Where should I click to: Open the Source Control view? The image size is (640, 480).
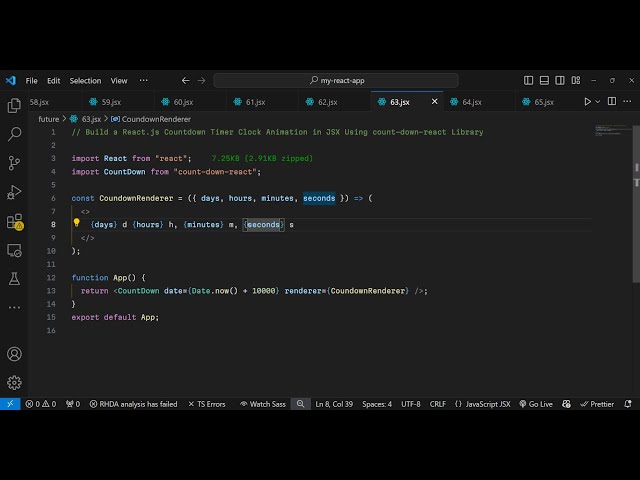[x=14, y=162]
